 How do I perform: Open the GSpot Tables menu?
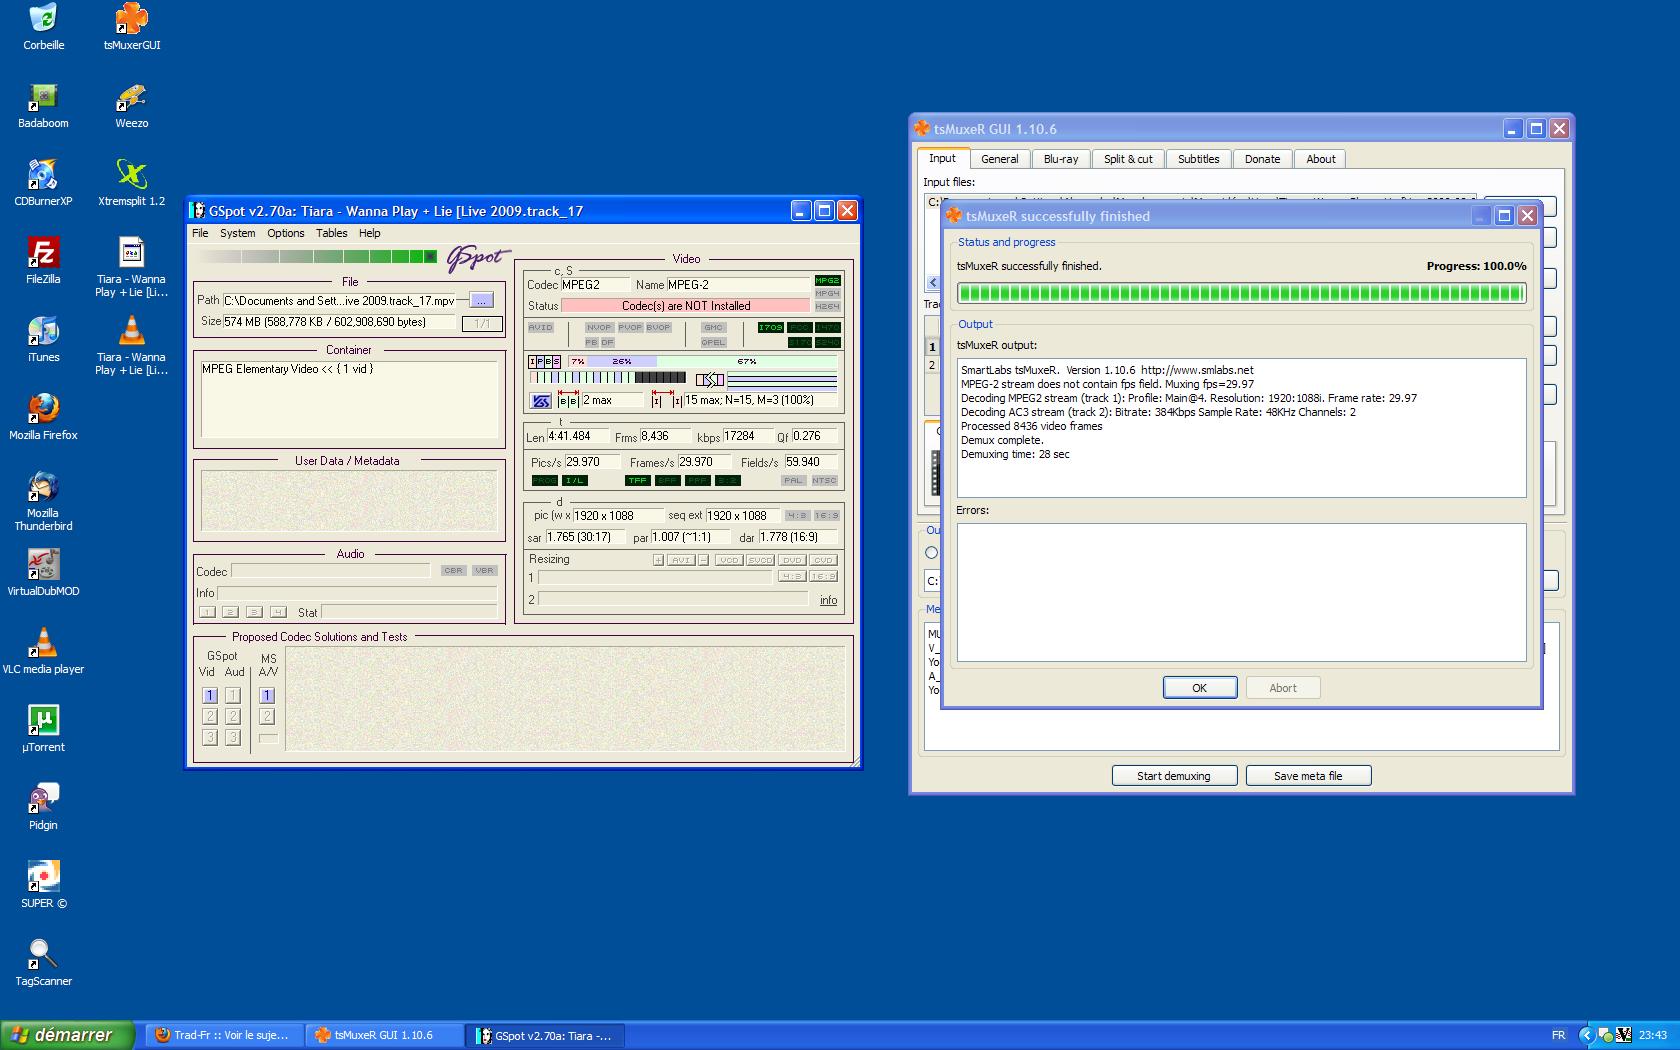click(331, 233)
